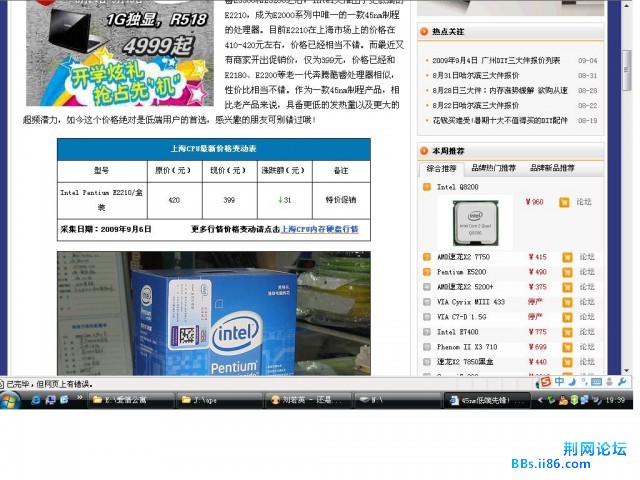Click the orange bullet icon beside 本周推荐
The image size is (640, 480).
pyautogui.click(x=424, y=151)
